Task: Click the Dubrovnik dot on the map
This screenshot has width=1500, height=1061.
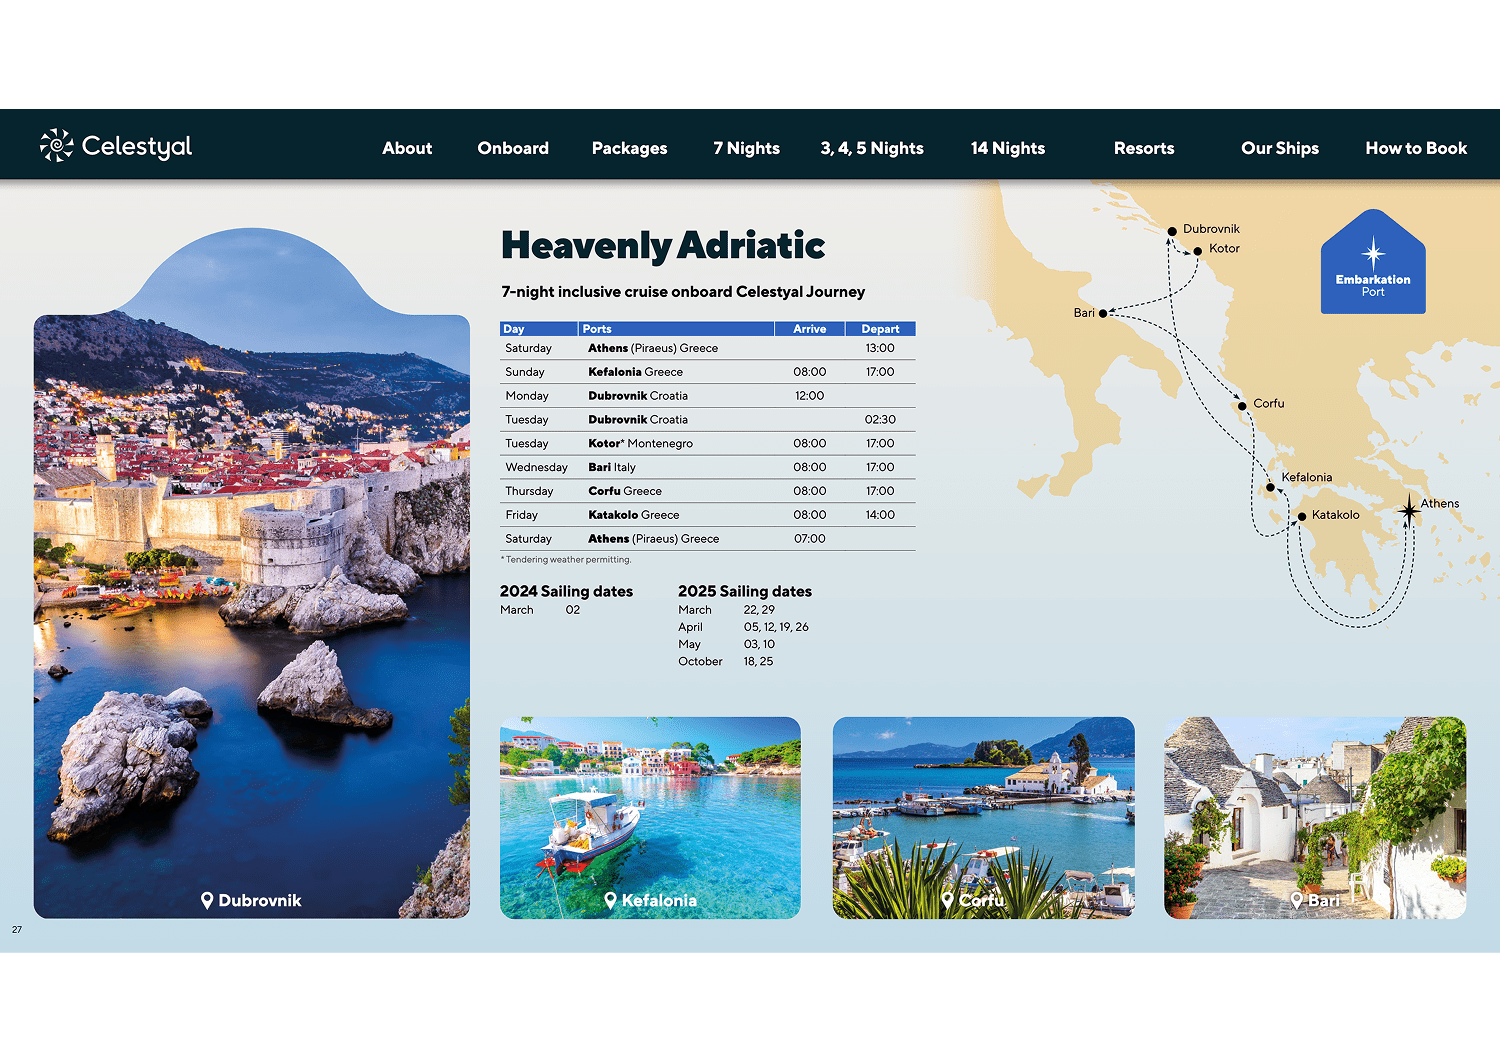Action: [1172, 231]
